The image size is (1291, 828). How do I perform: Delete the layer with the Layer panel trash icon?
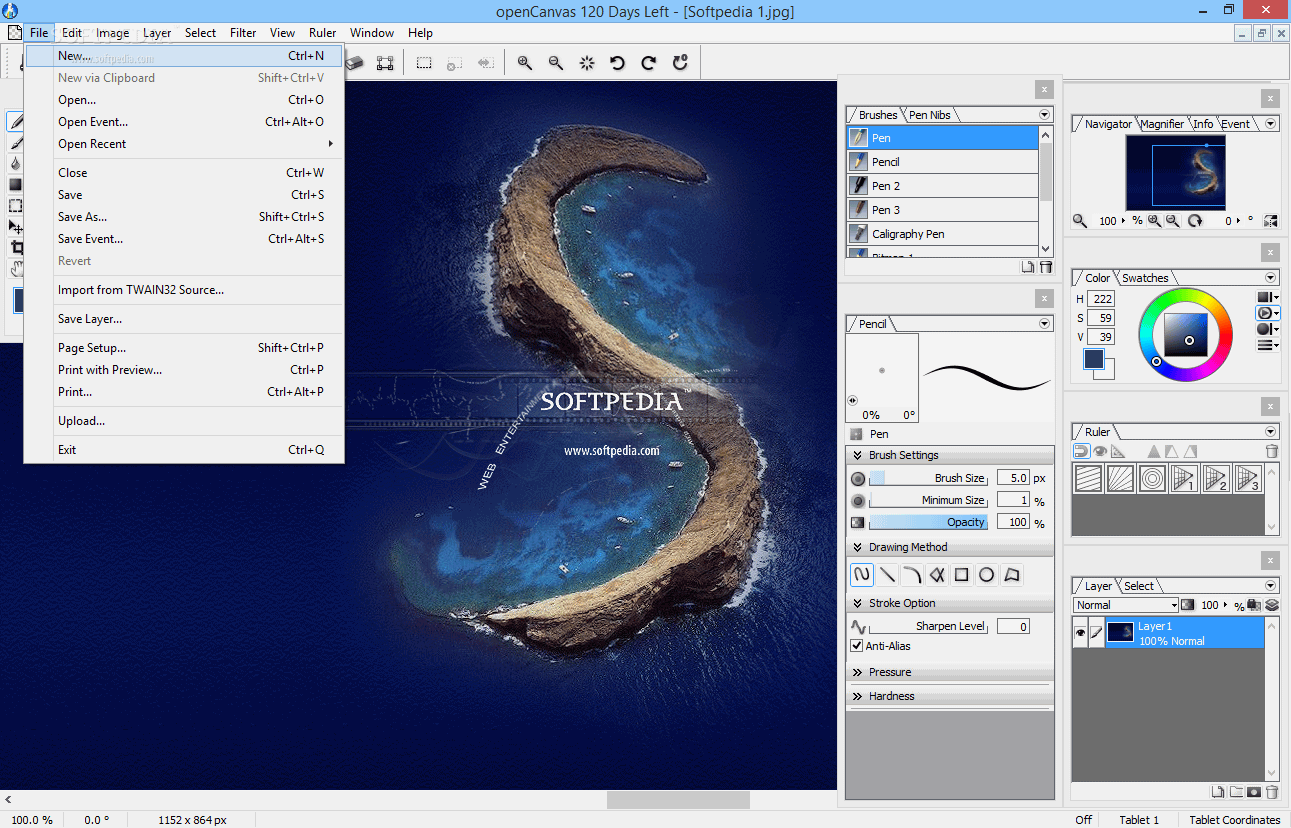[x=1272, y=792]
